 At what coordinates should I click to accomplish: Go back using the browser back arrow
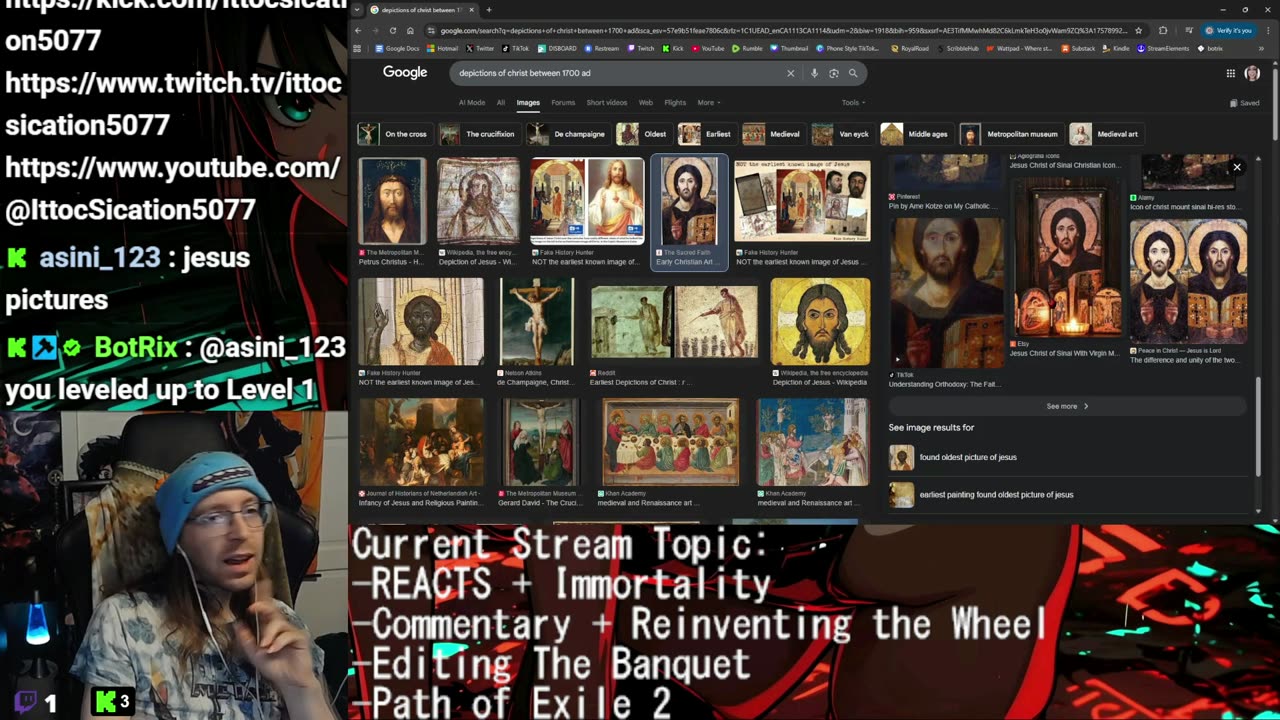(358, 31)
